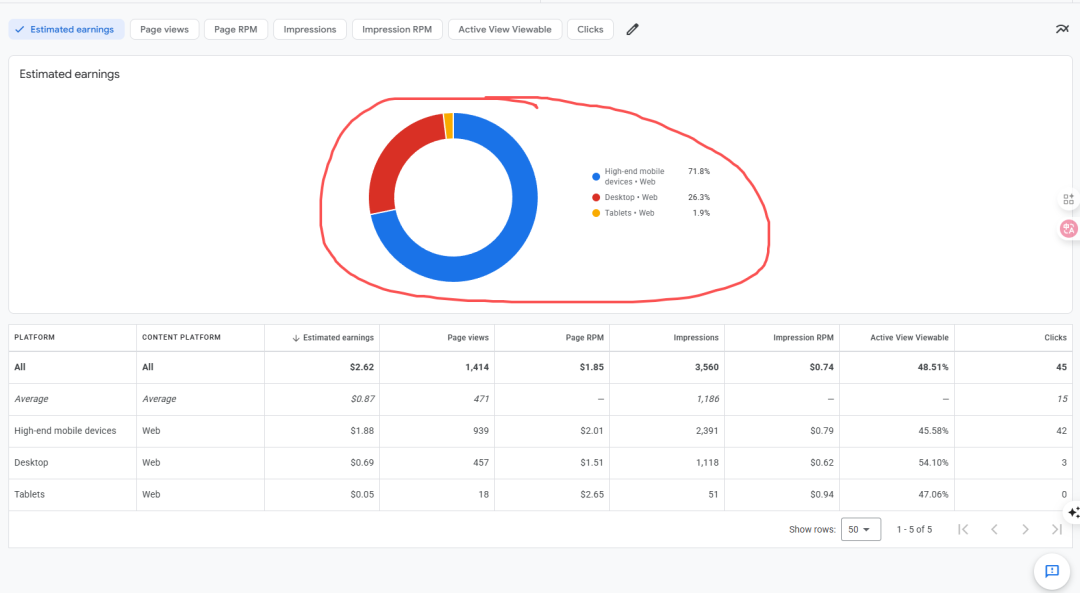Select the Active View Viewable chip
The image size is (1080, 593).
pos(505,29)
